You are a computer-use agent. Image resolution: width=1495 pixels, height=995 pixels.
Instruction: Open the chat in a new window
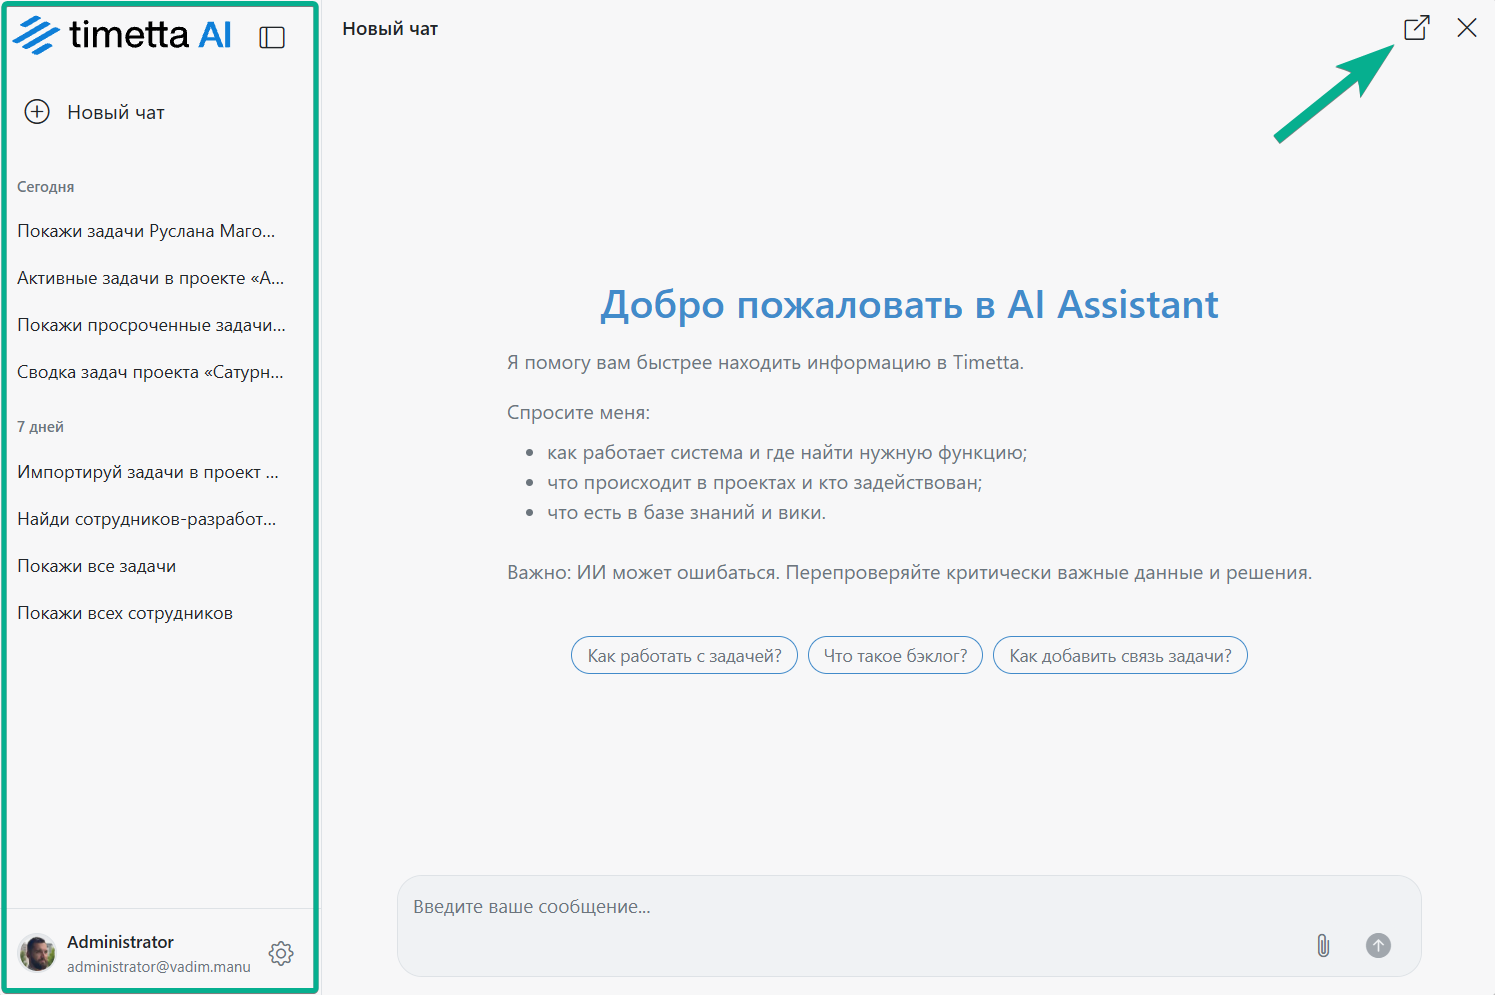coord(1417,28)
